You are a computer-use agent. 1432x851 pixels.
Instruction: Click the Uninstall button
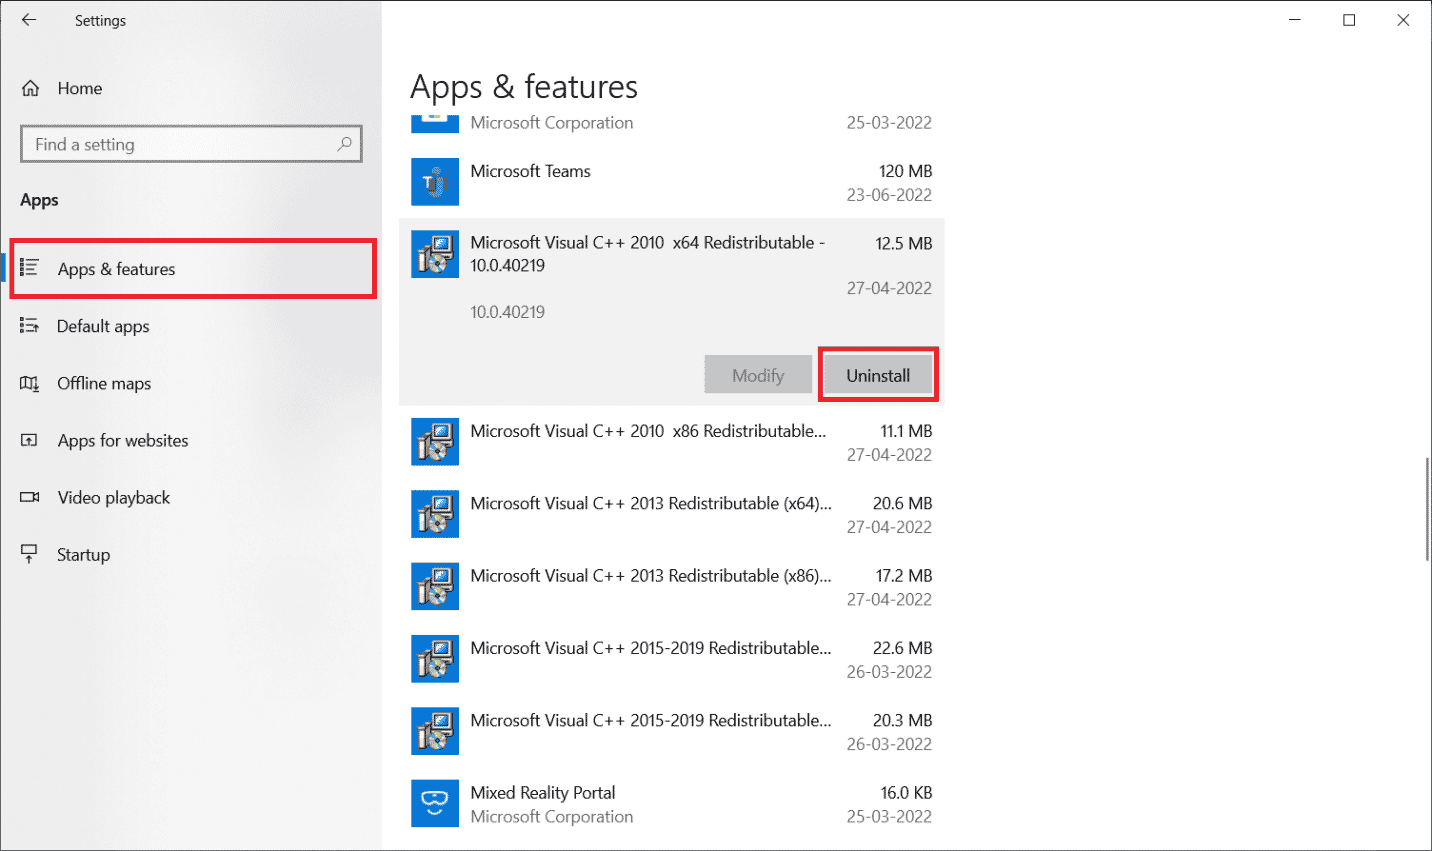click(x=878, y=375)
